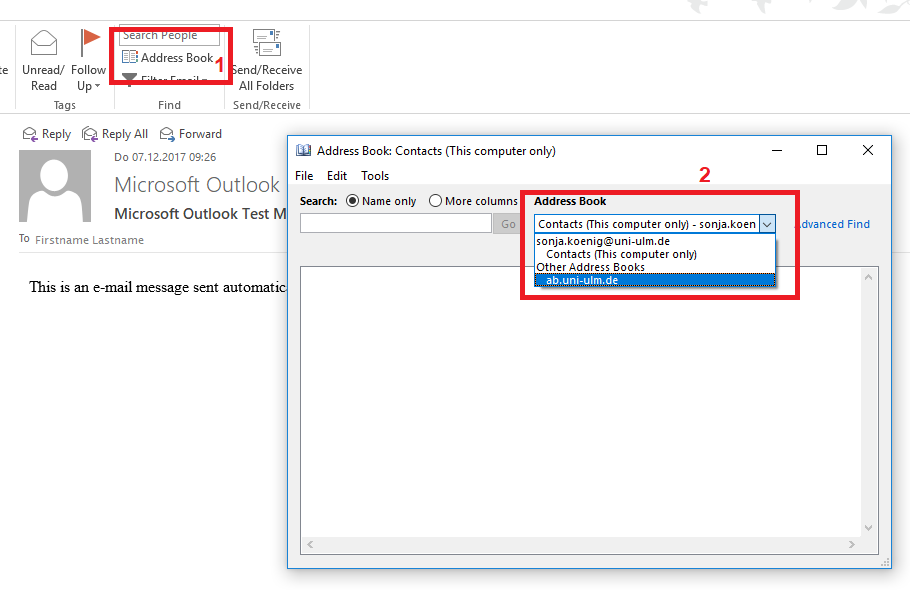Select the More columns search option
Viewport: 910px width, 590px height.
point(473,201)
